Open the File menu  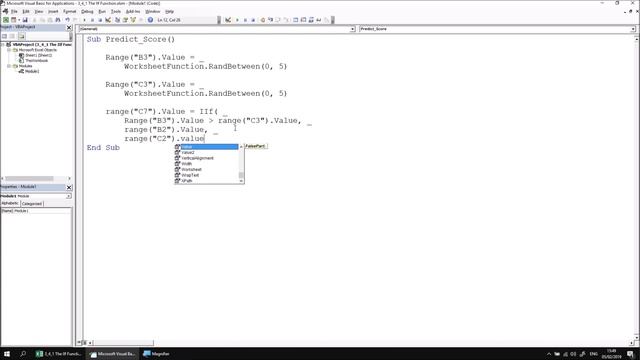[14, 11]
